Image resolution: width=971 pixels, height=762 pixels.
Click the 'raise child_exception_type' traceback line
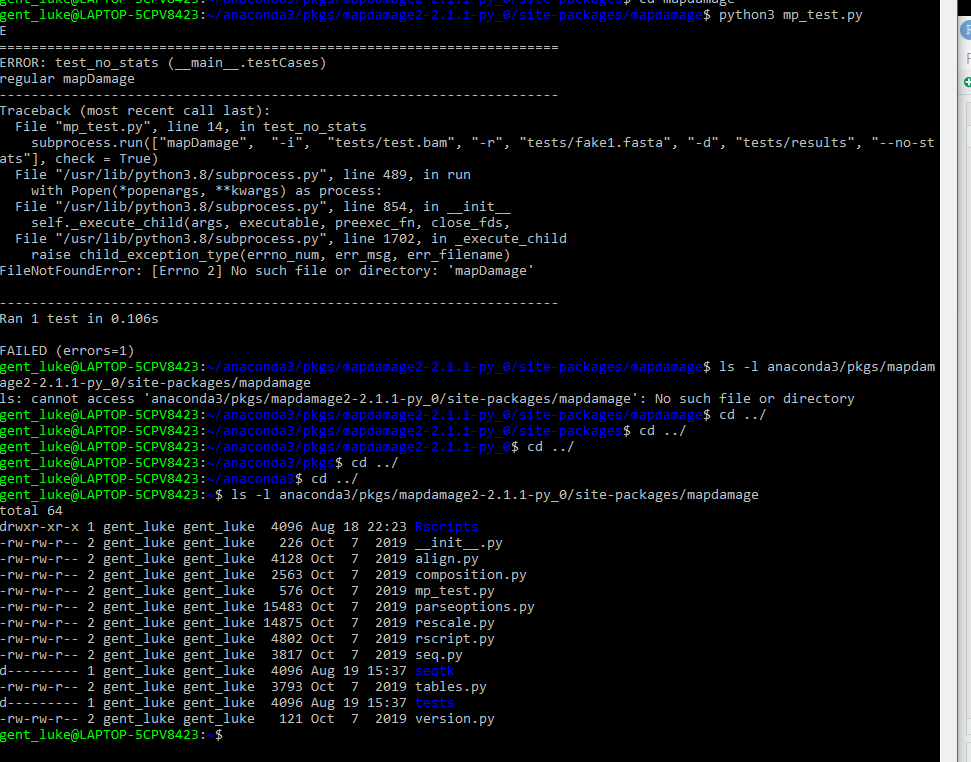click(x=271, y=254)
